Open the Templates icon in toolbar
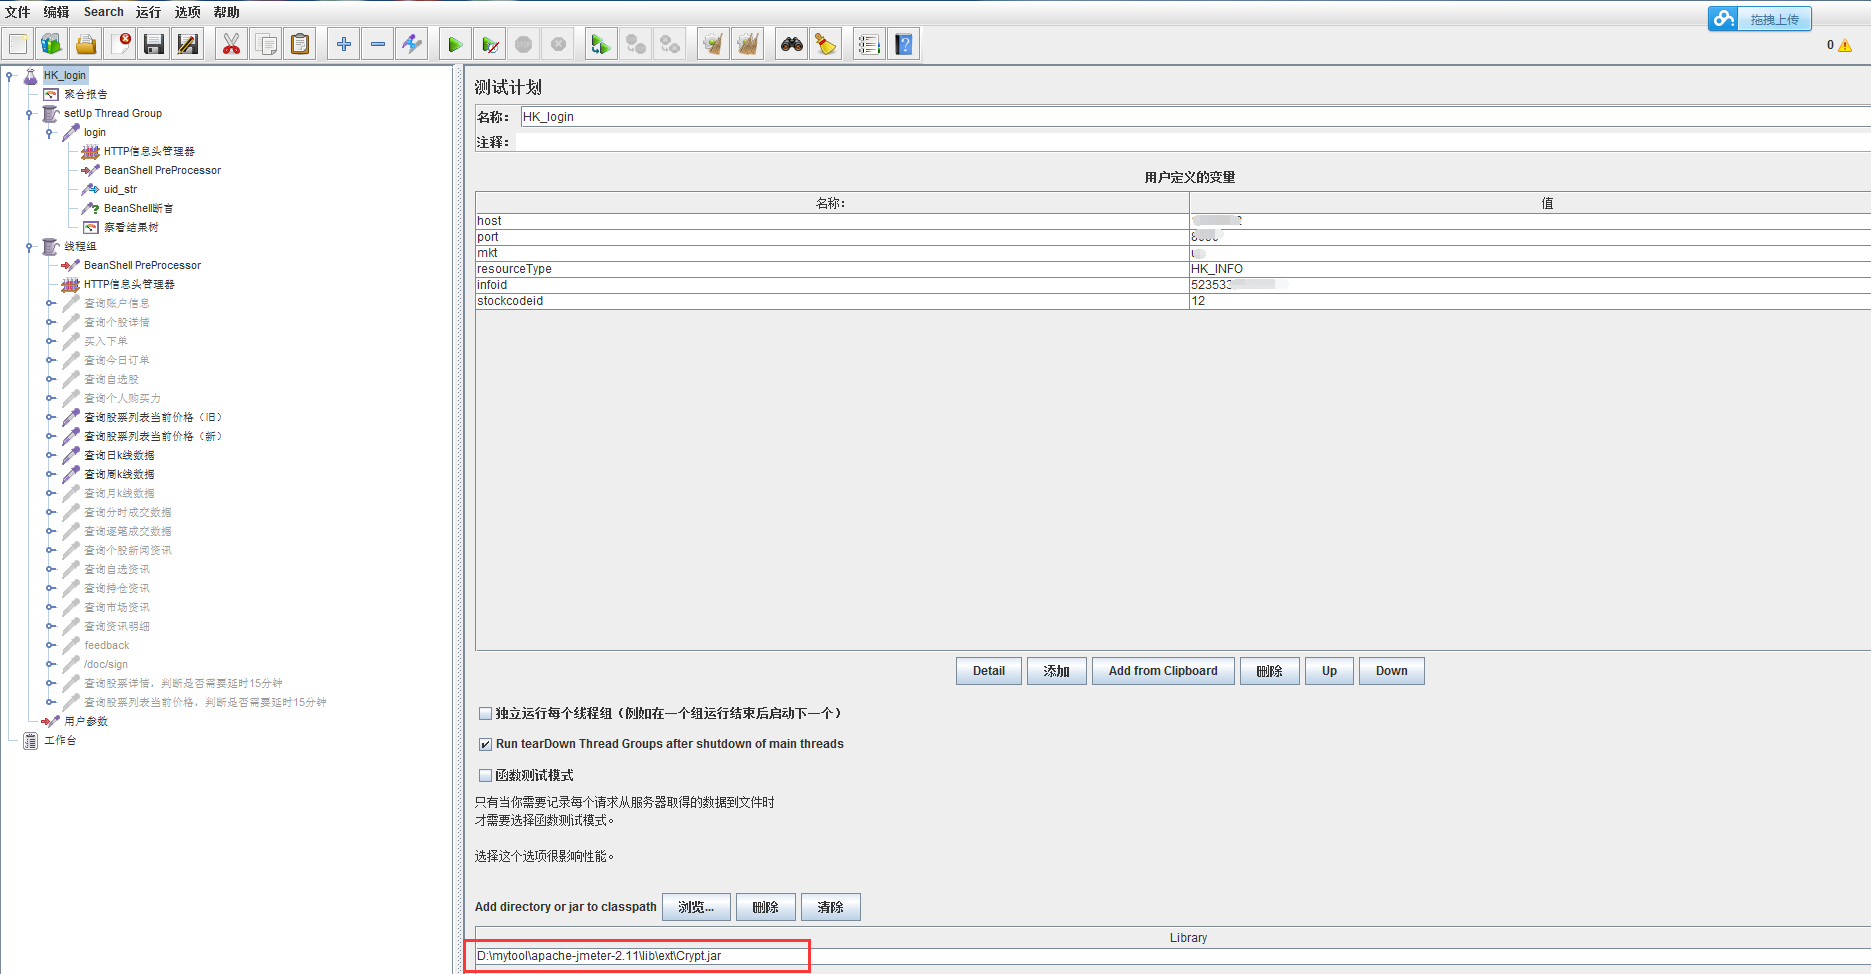The width and height of the screenshot is (1871, 974). coord(52,44)
